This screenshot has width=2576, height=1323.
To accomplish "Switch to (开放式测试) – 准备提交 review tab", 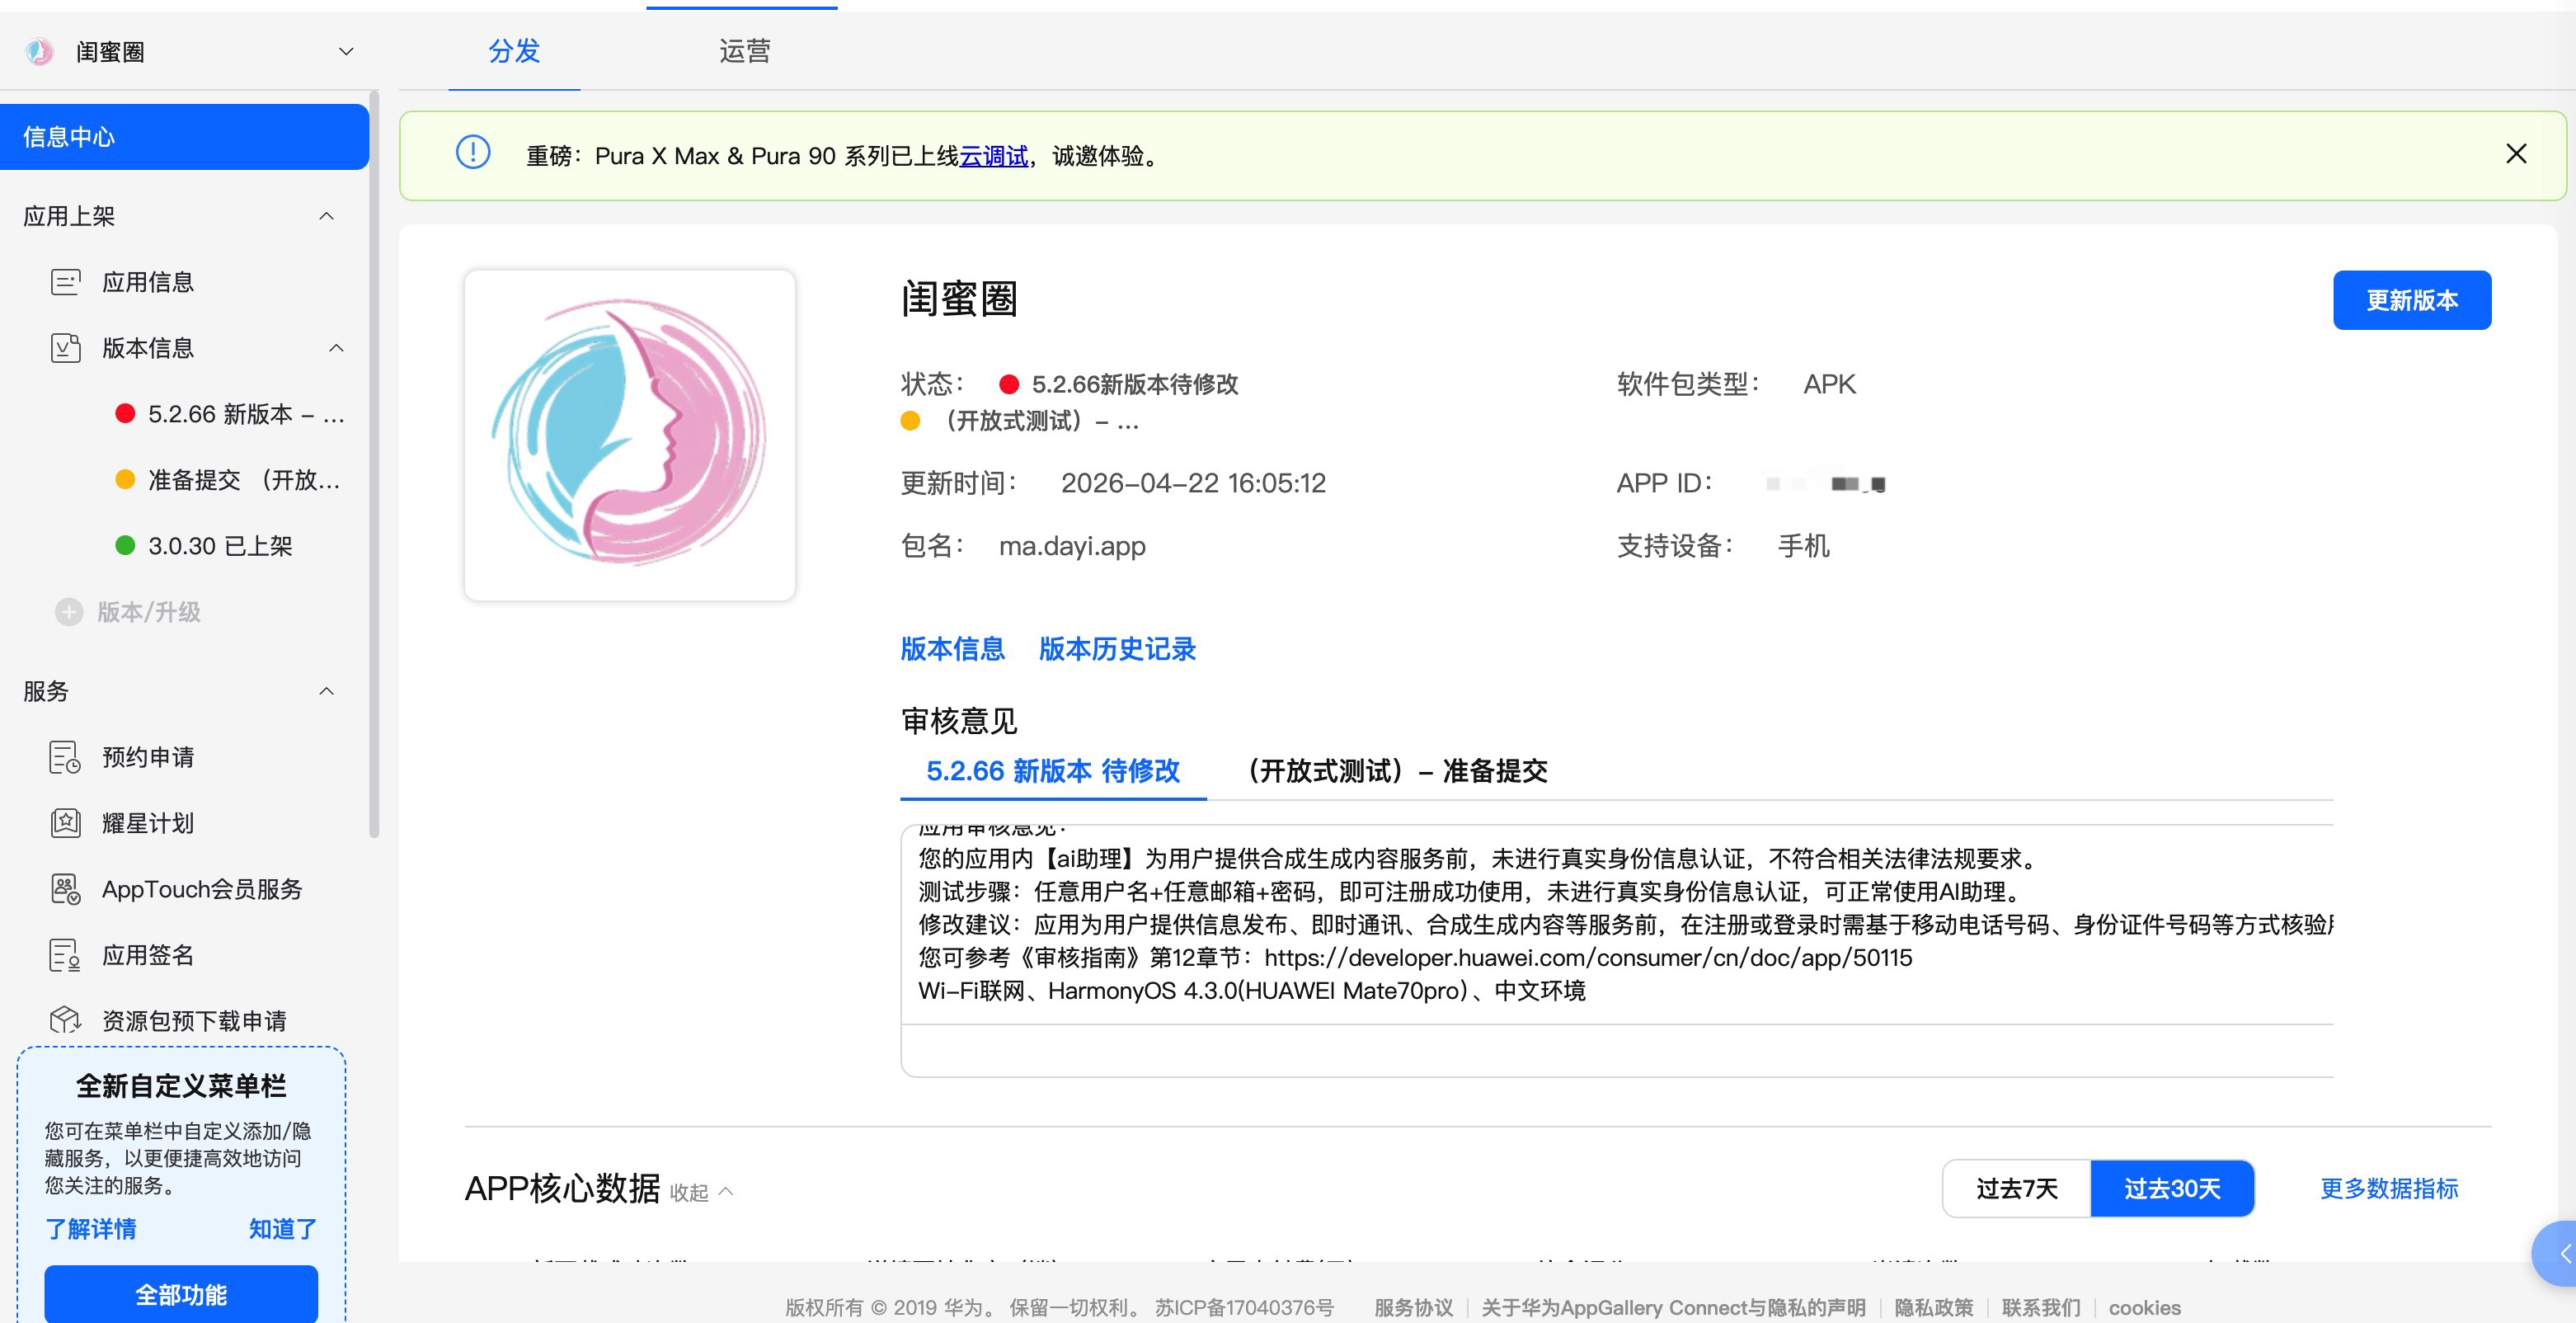I will pyautogui.click(x=1398, y=771).
